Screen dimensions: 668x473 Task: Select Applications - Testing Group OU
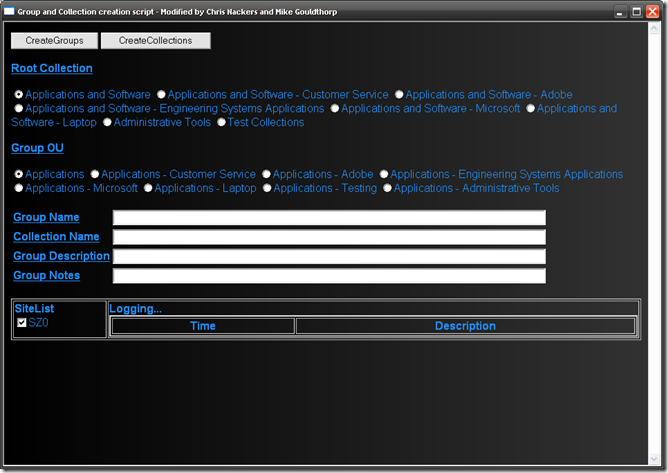click(267, 188)
